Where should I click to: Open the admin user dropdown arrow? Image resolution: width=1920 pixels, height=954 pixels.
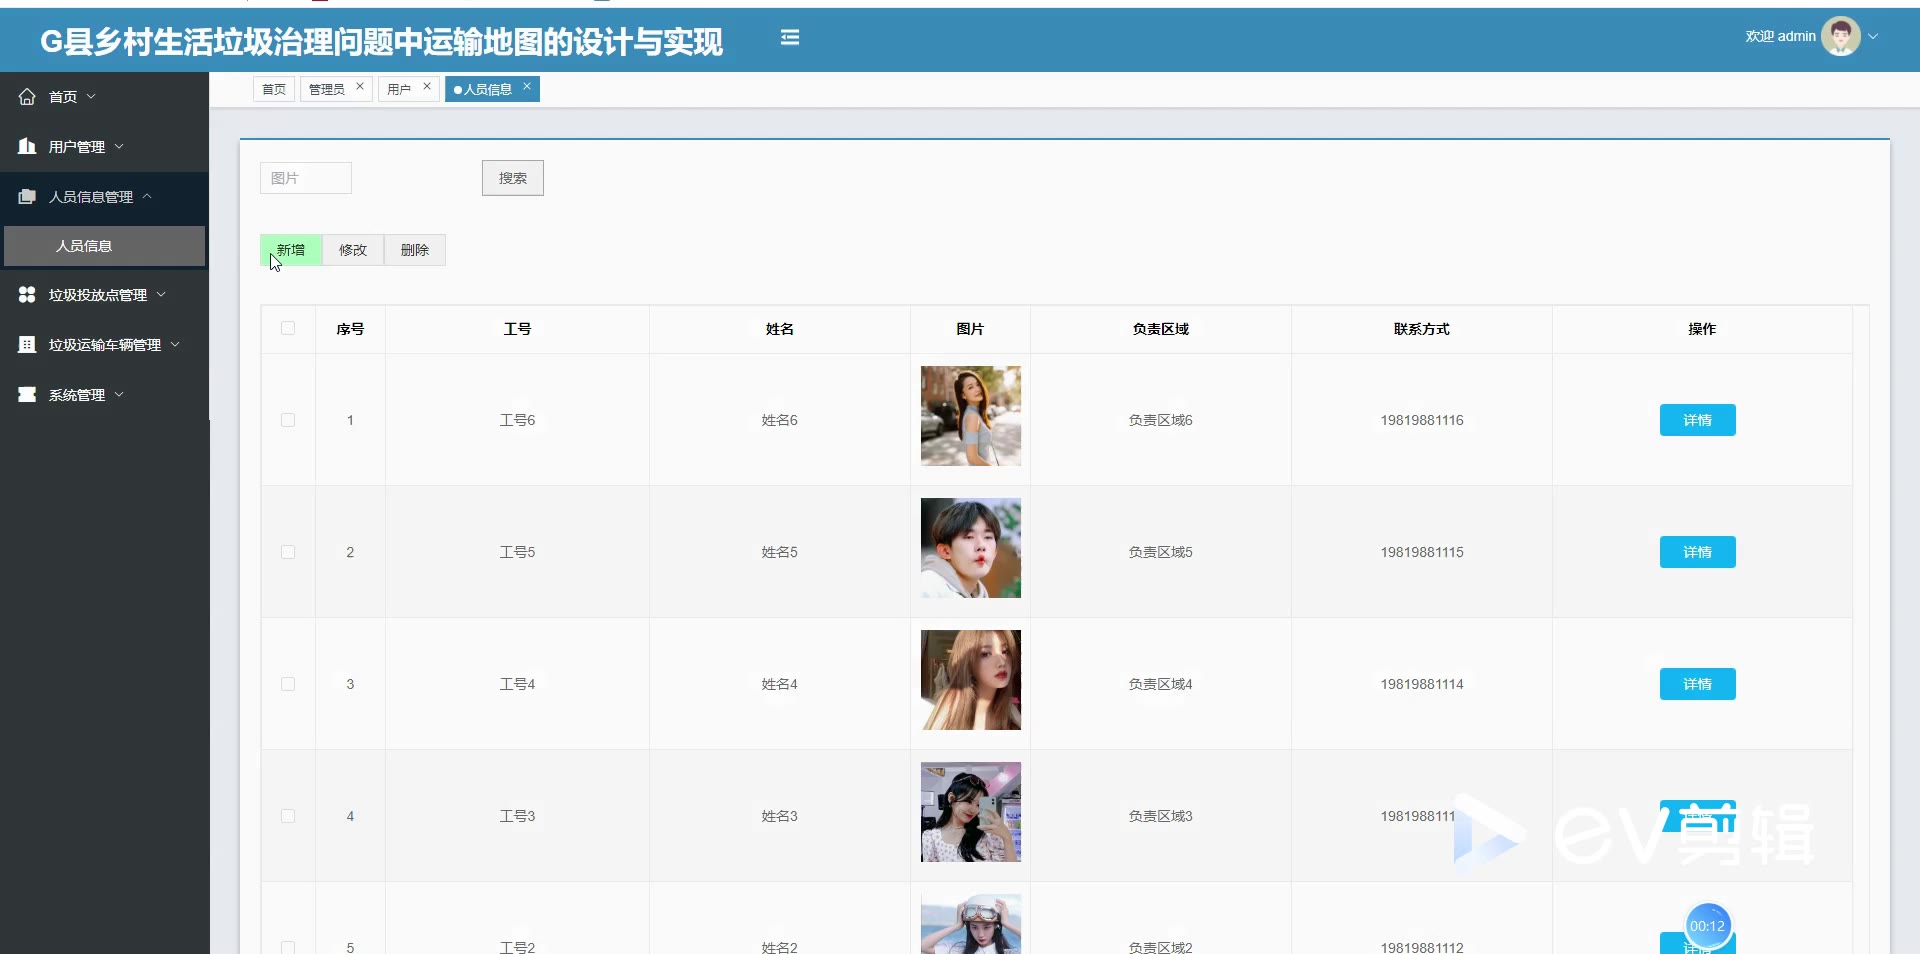coord(1873,36)
